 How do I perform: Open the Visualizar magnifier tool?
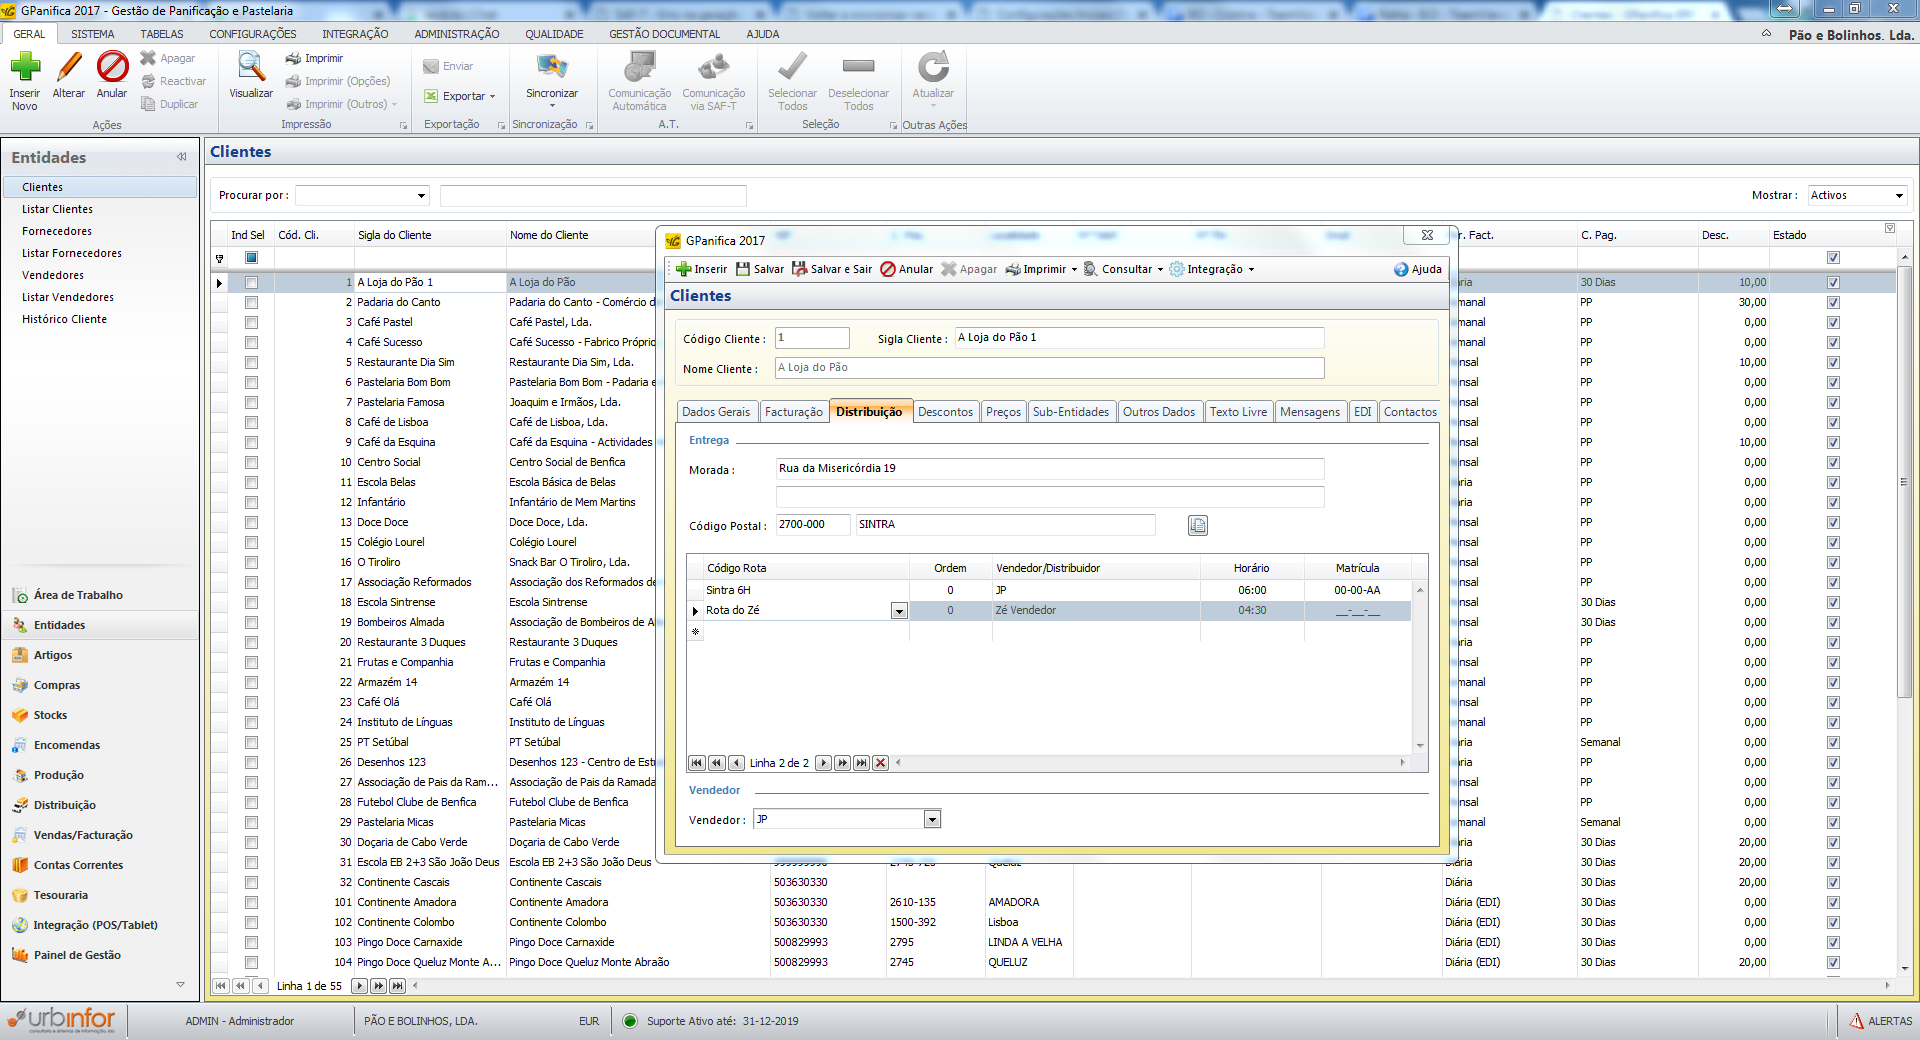point(250,68)
